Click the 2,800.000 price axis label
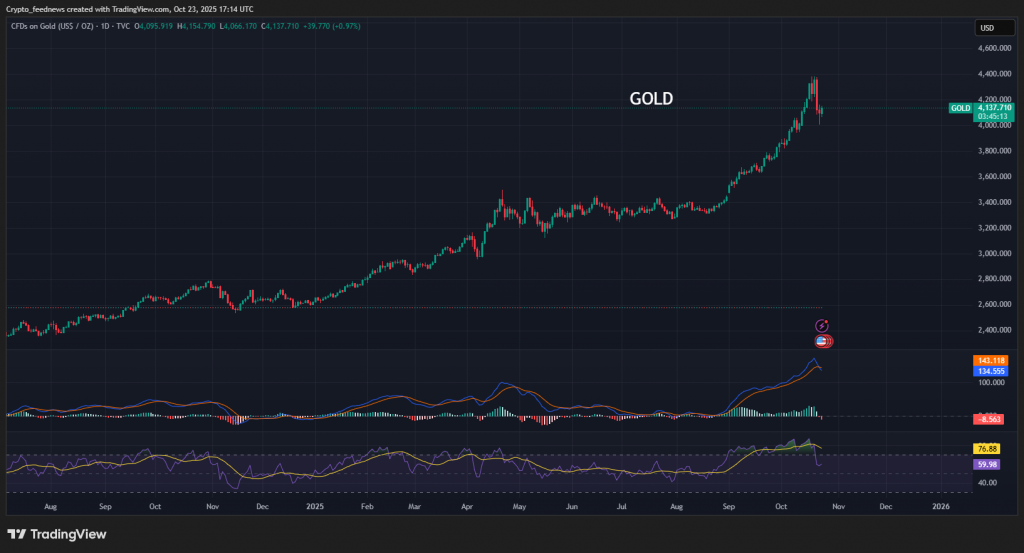Image resolution: width=1024 pixels, height=553 pixels. 994,279
